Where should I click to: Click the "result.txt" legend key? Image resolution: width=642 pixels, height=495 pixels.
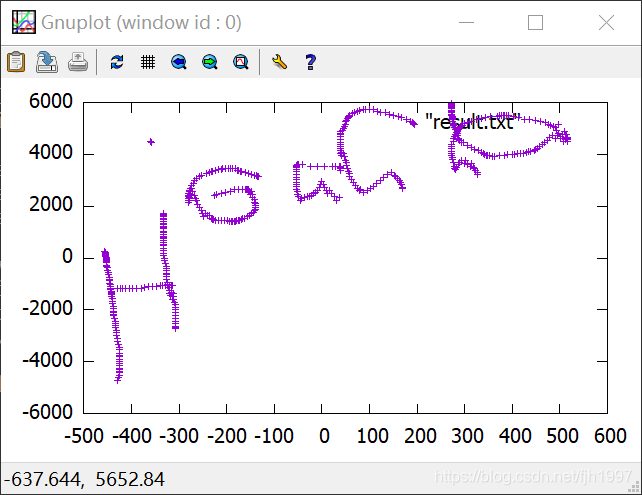[x=472, y=122]
